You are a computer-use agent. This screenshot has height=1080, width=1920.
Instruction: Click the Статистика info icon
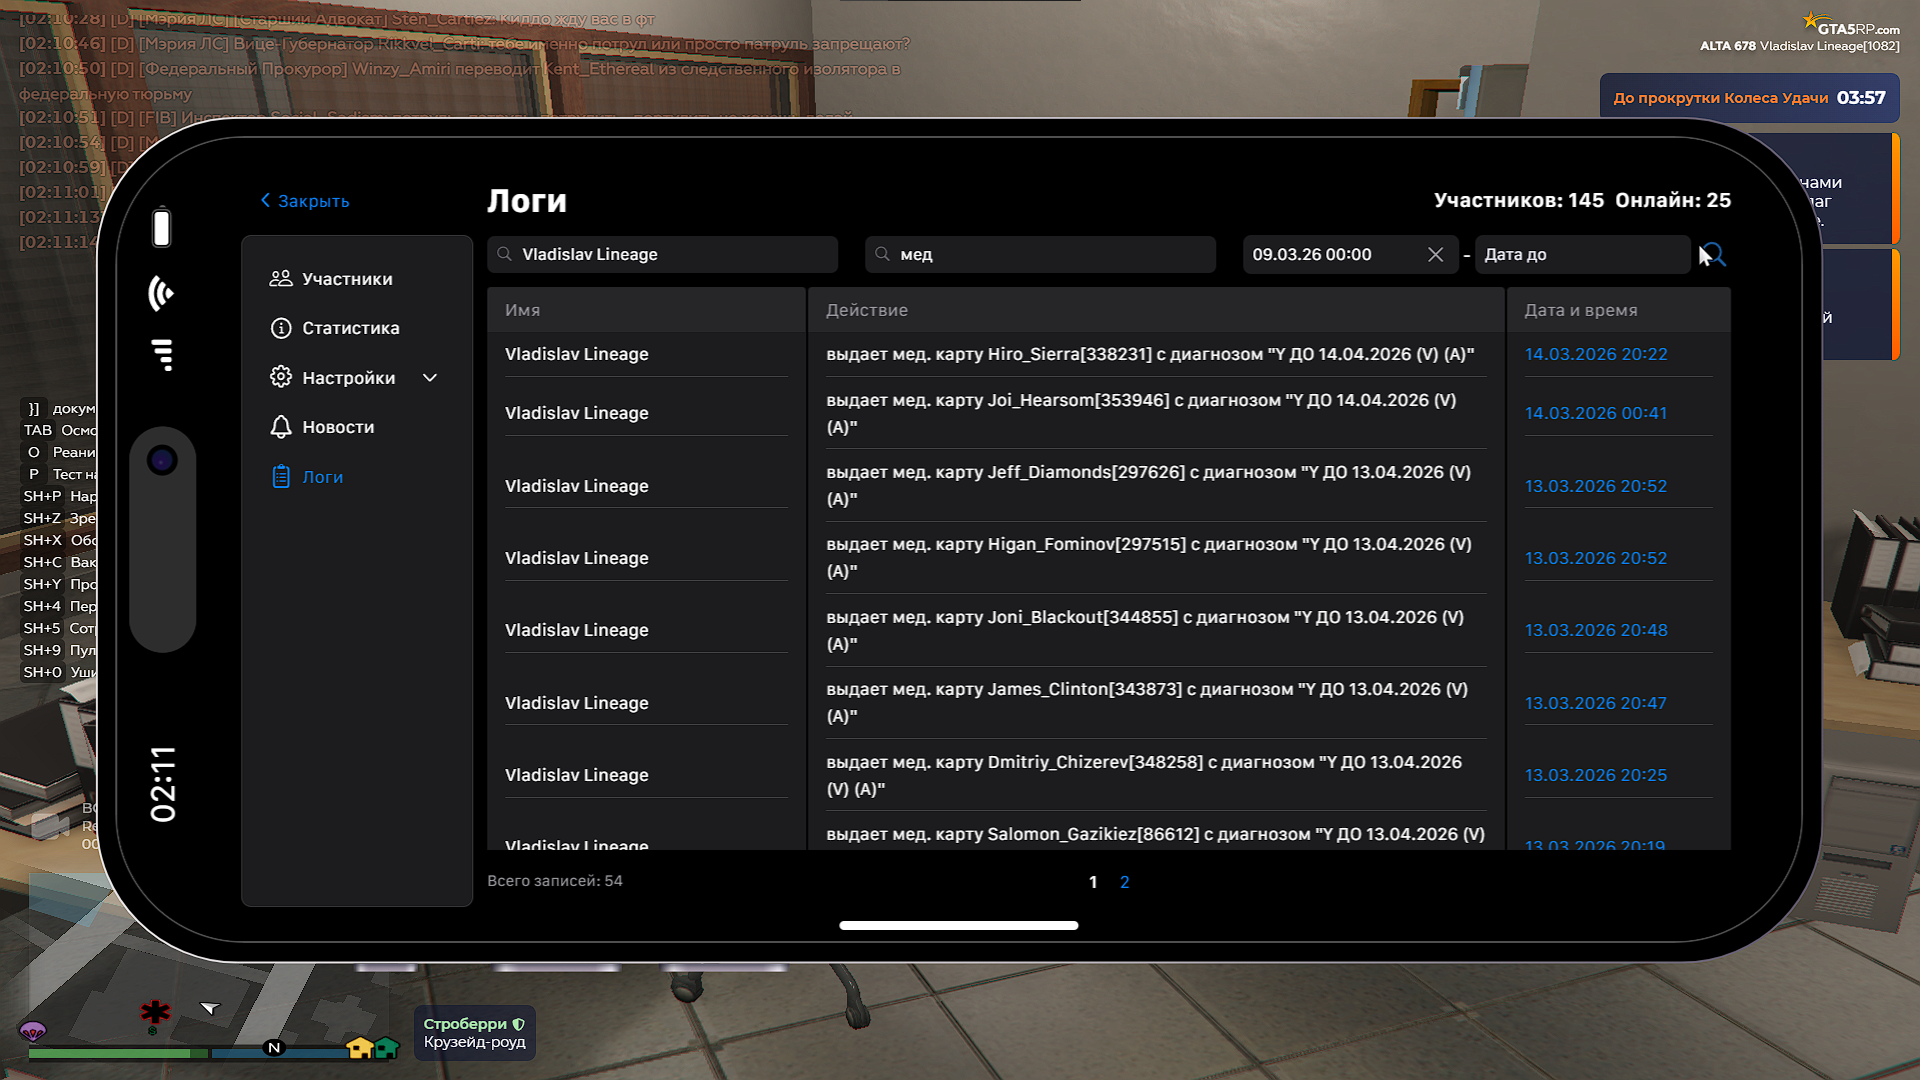[x=281, y=328]
